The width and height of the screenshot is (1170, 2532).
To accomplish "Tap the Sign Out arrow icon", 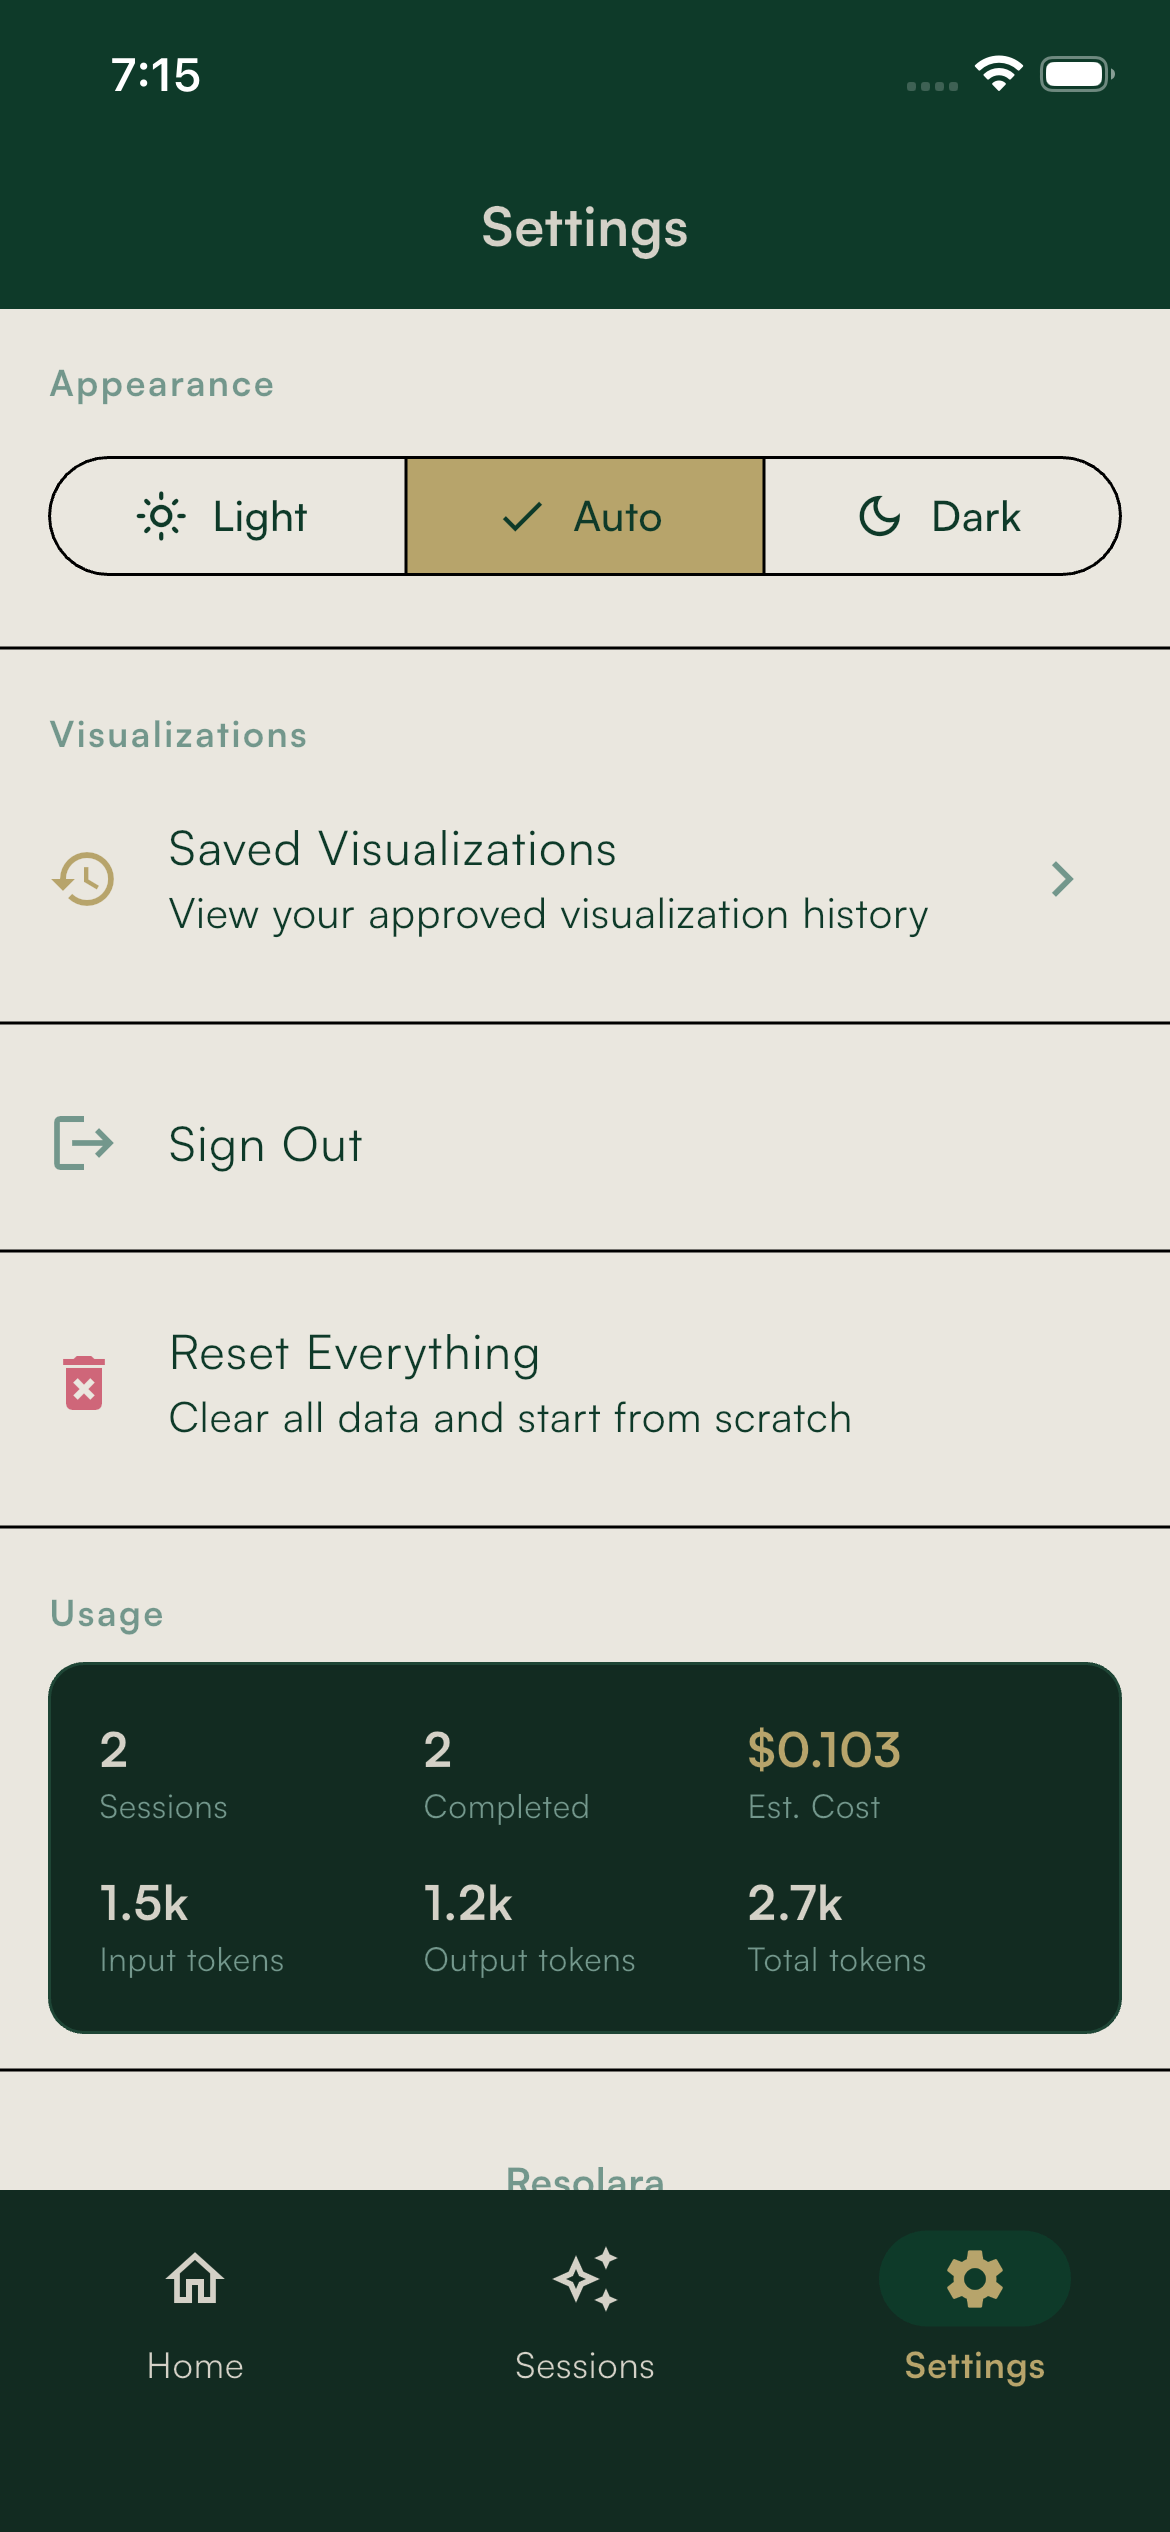I will point(84,1143).
